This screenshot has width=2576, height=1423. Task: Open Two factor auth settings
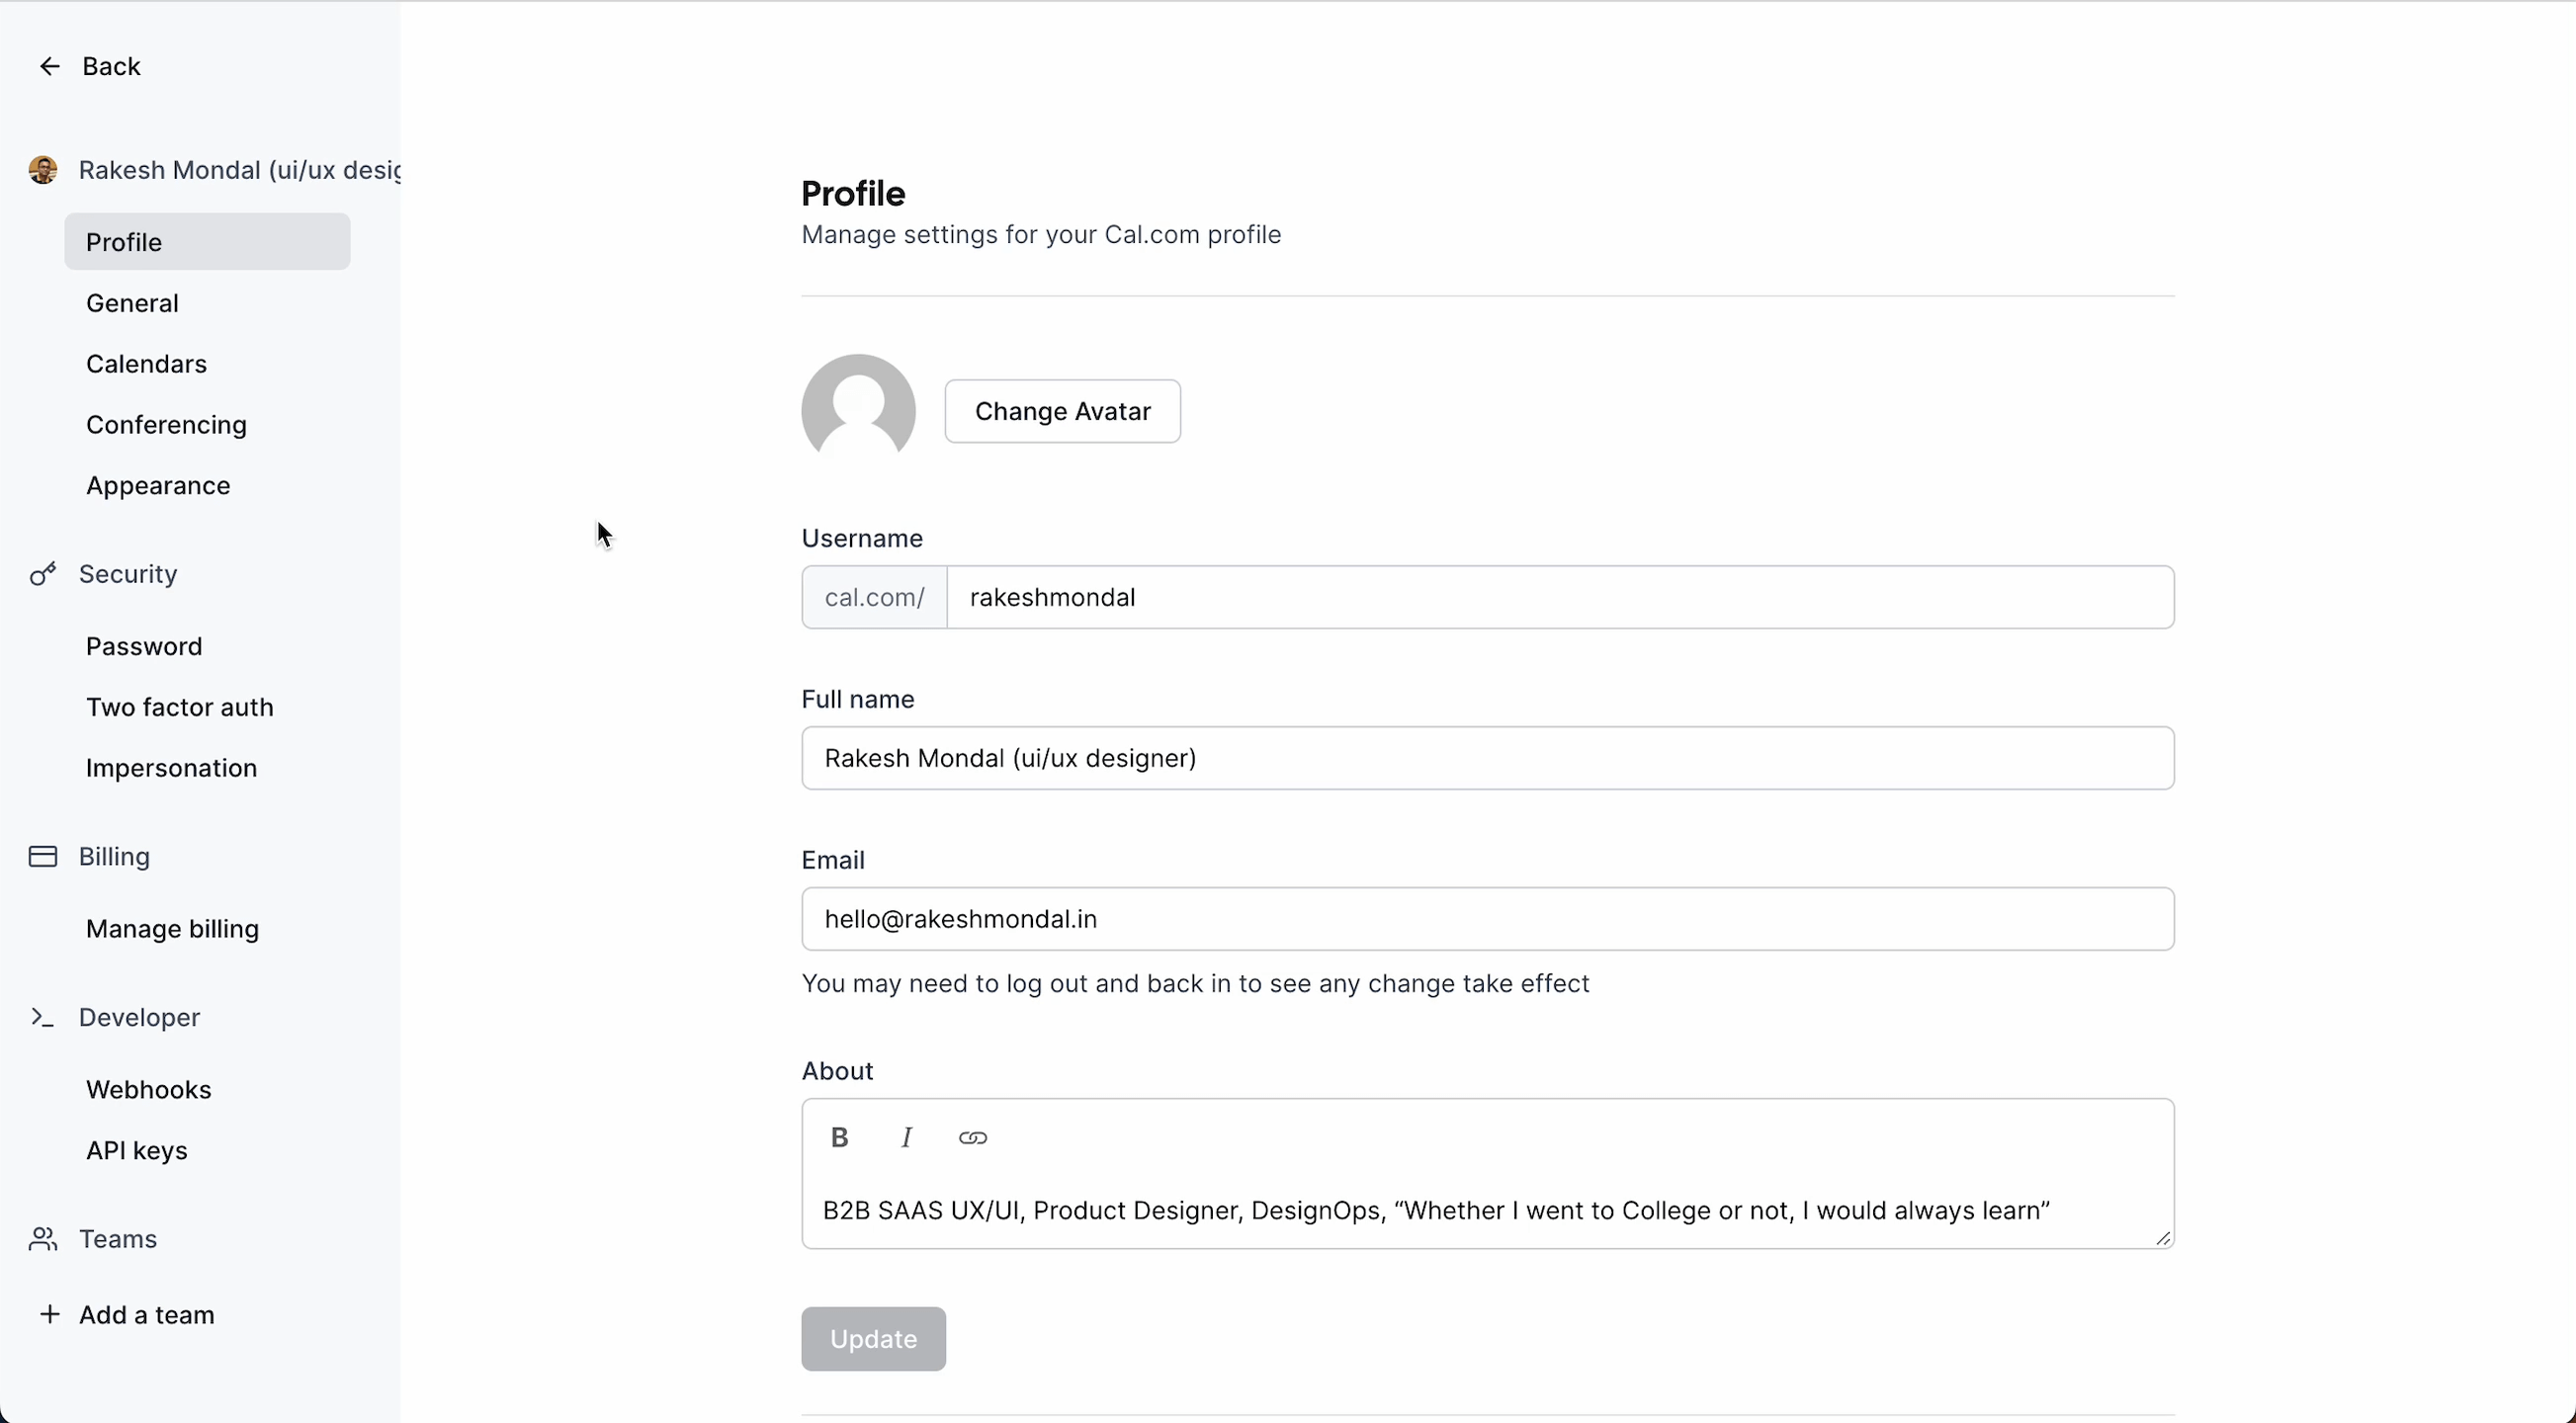(x=179, y=707)
